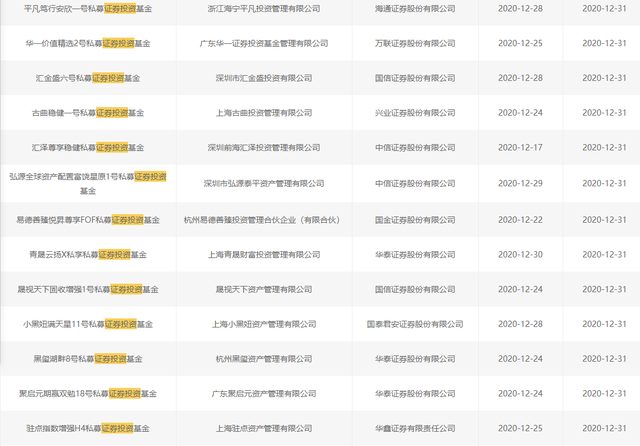Open the 平凡筠行安欣一号私募证券投资基金 fund name

88,9
